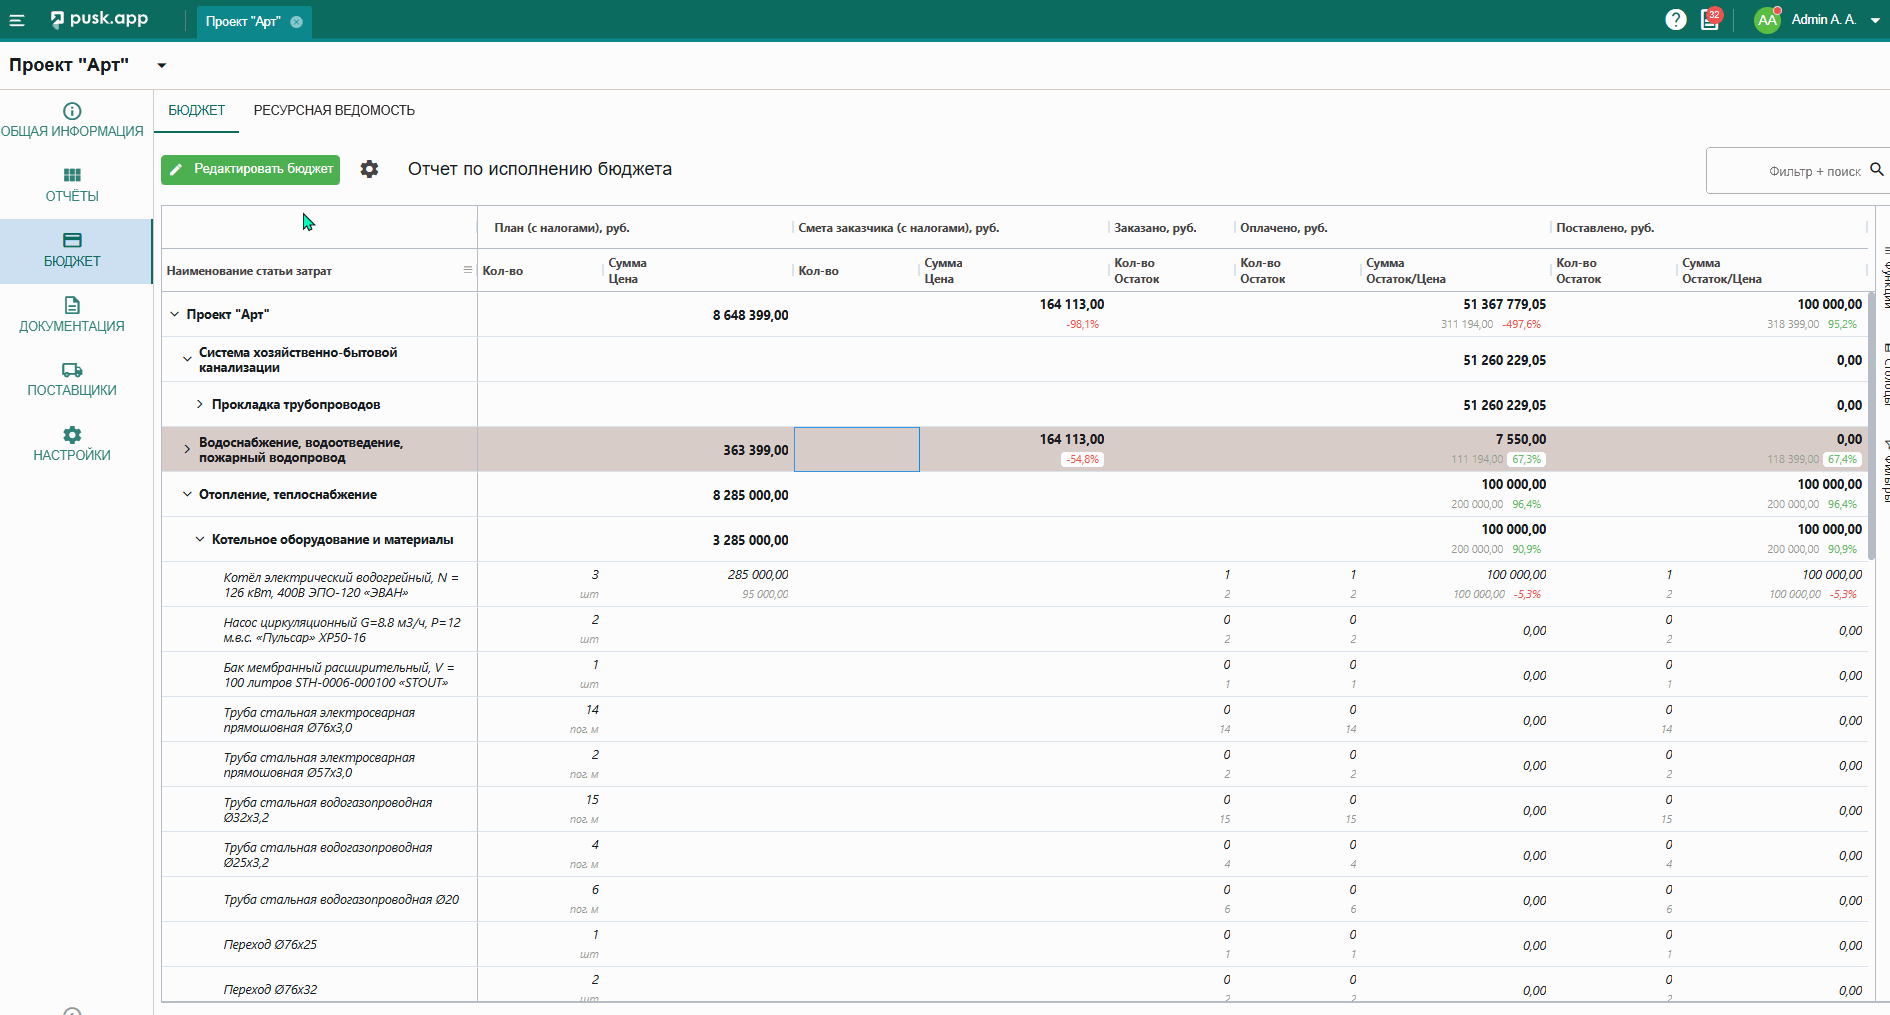Open column menu for Наименование статьи затрат
Viewport: 1890px width, 1015px height.
[x=467, y=270]
